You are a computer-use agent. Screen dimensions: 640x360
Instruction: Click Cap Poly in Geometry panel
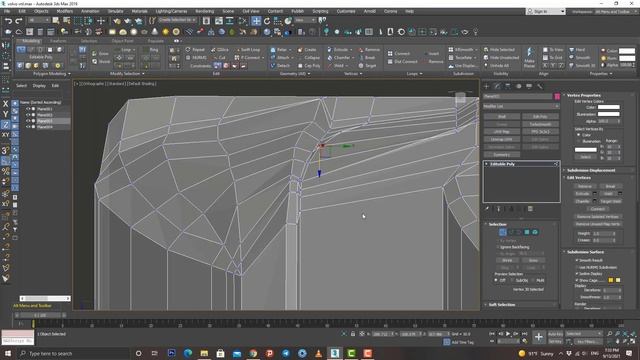tap(309, 65)
